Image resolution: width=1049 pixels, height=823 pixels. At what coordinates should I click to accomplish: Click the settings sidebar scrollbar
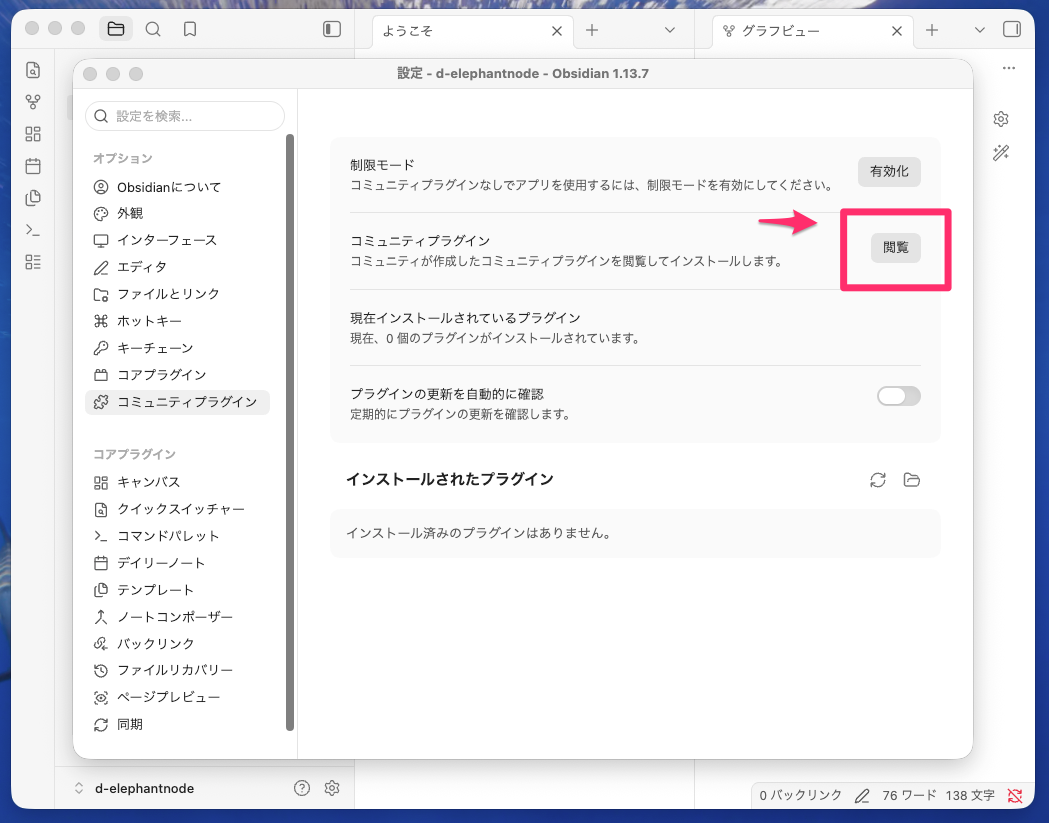[290, 432]
